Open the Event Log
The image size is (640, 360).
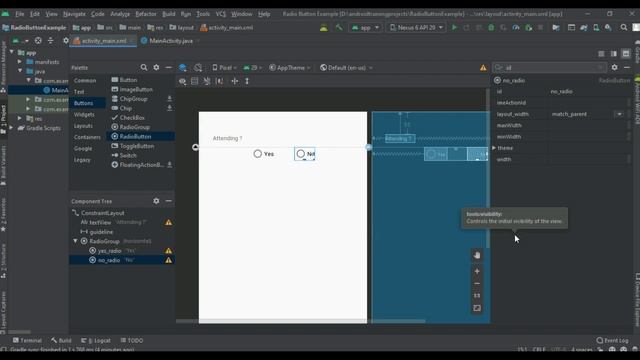click(612, 340)
